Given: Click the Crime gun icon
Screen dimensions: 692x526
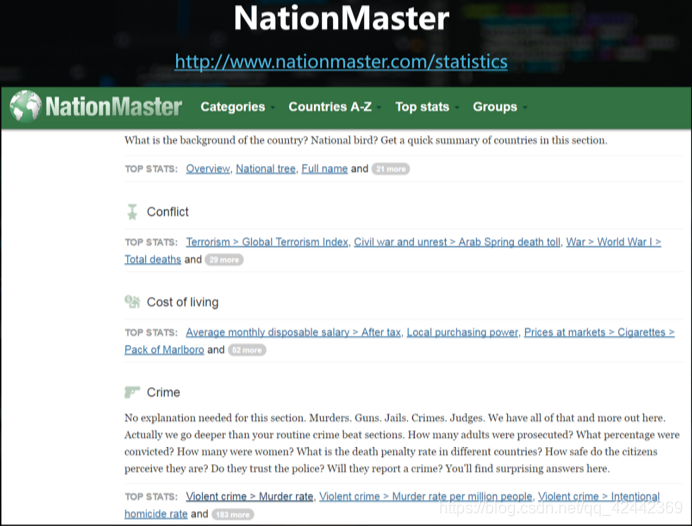Looking at the screenshot, I should coord(132,392).
